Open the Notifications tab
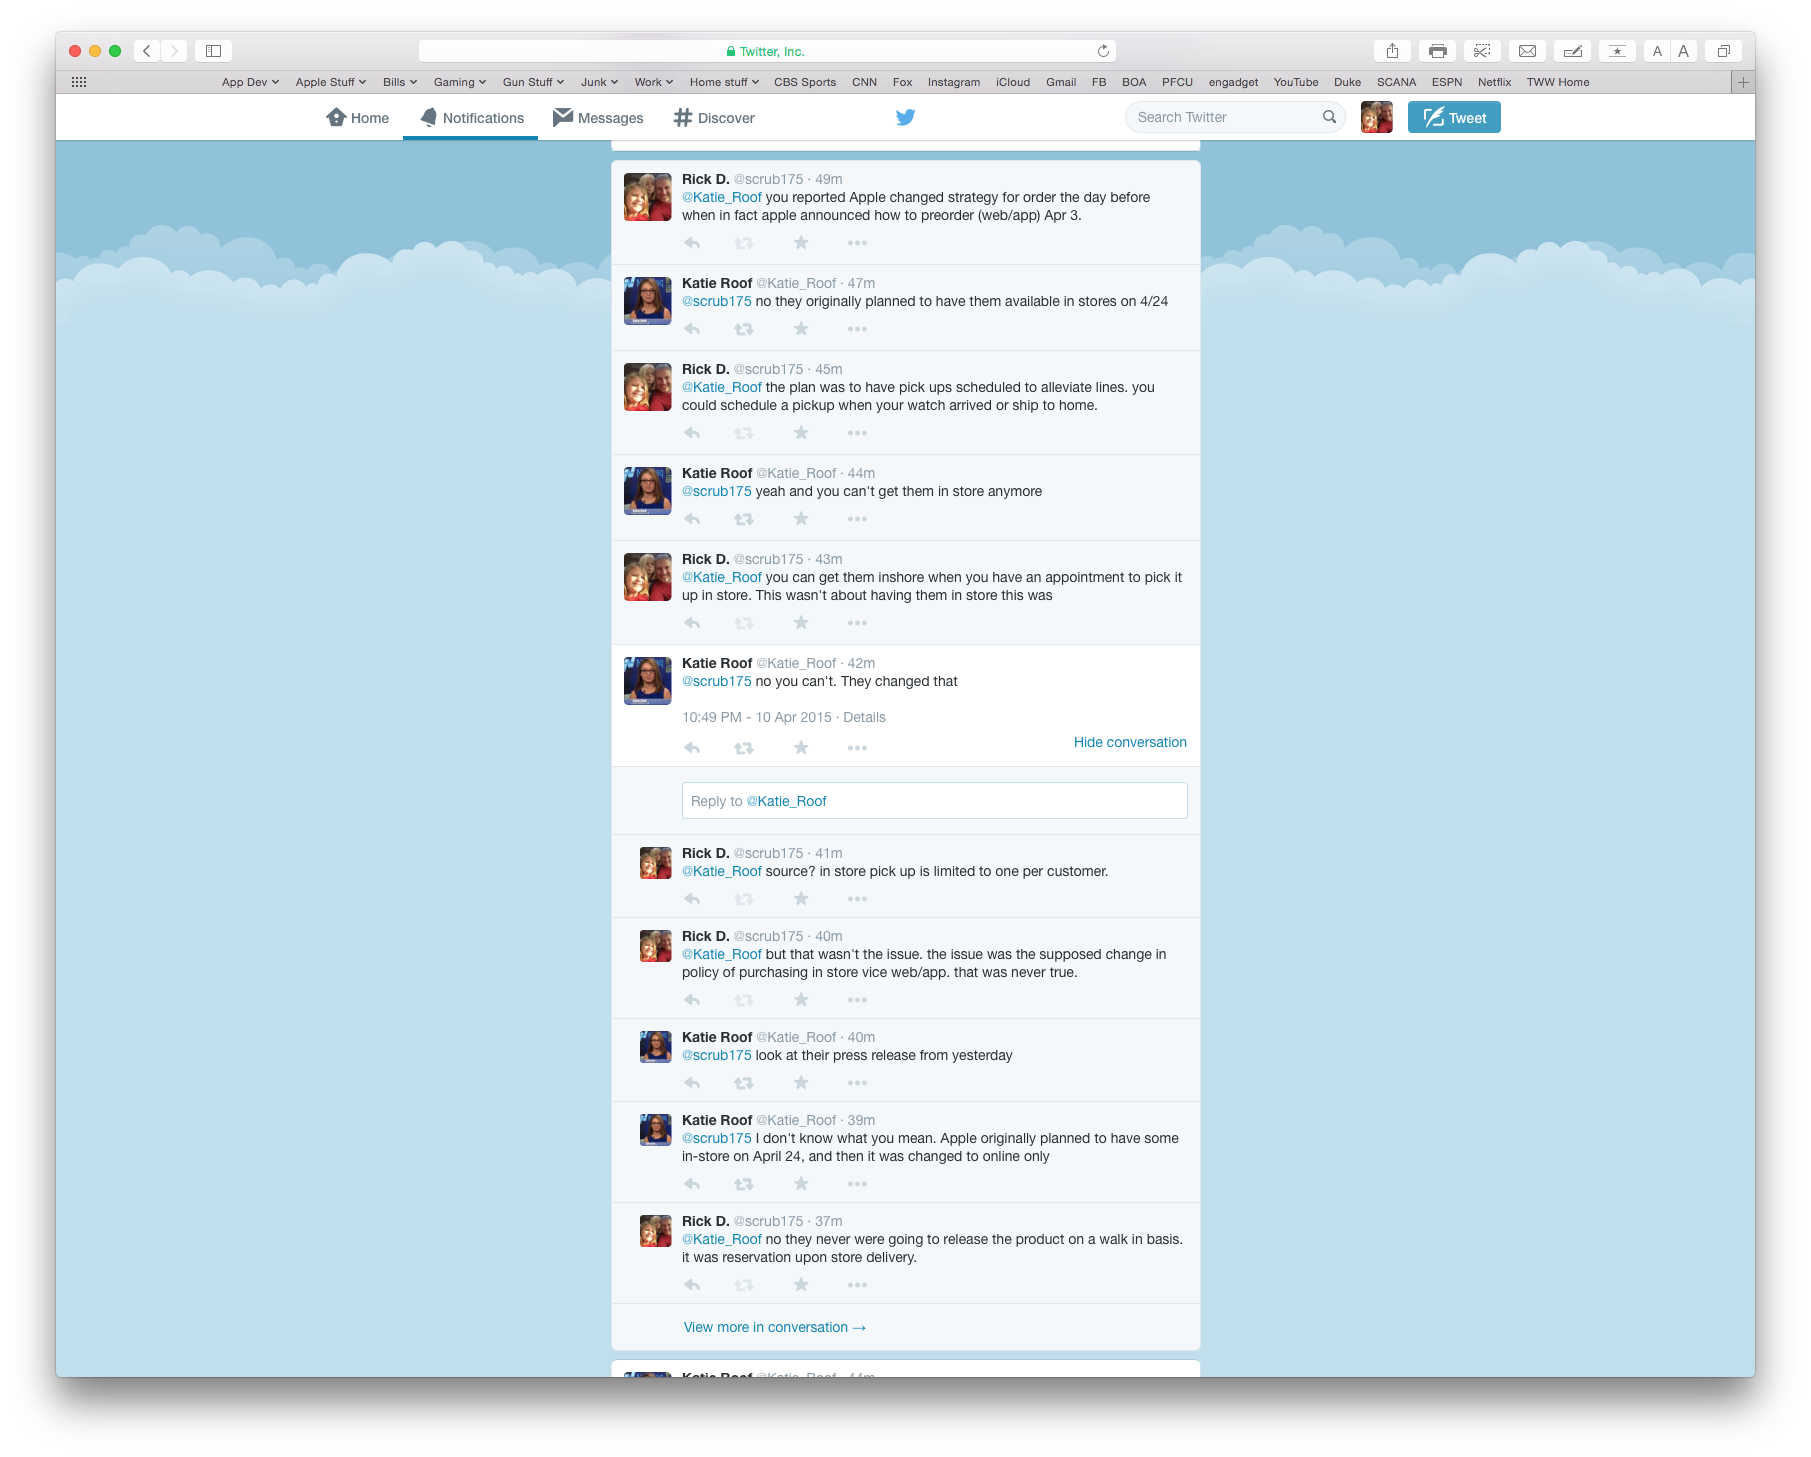Image resolution: width=1811 pixels, height=1457 pixels. coord(472,117)
